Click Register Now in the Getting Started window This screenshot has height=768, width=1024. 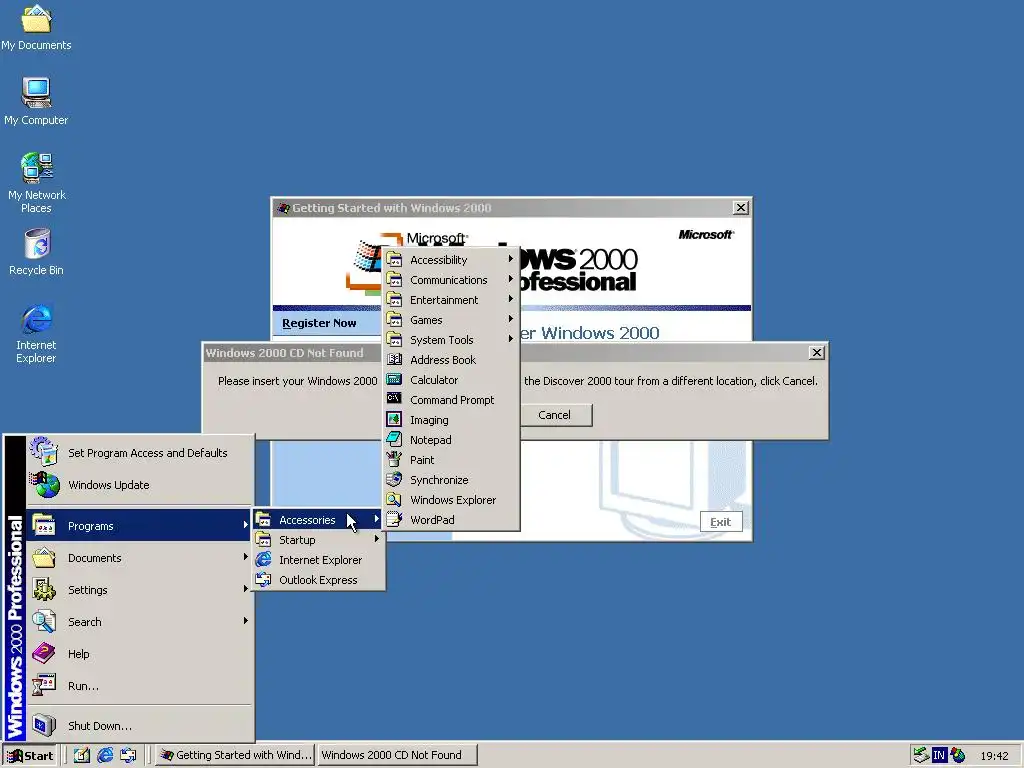319,323
